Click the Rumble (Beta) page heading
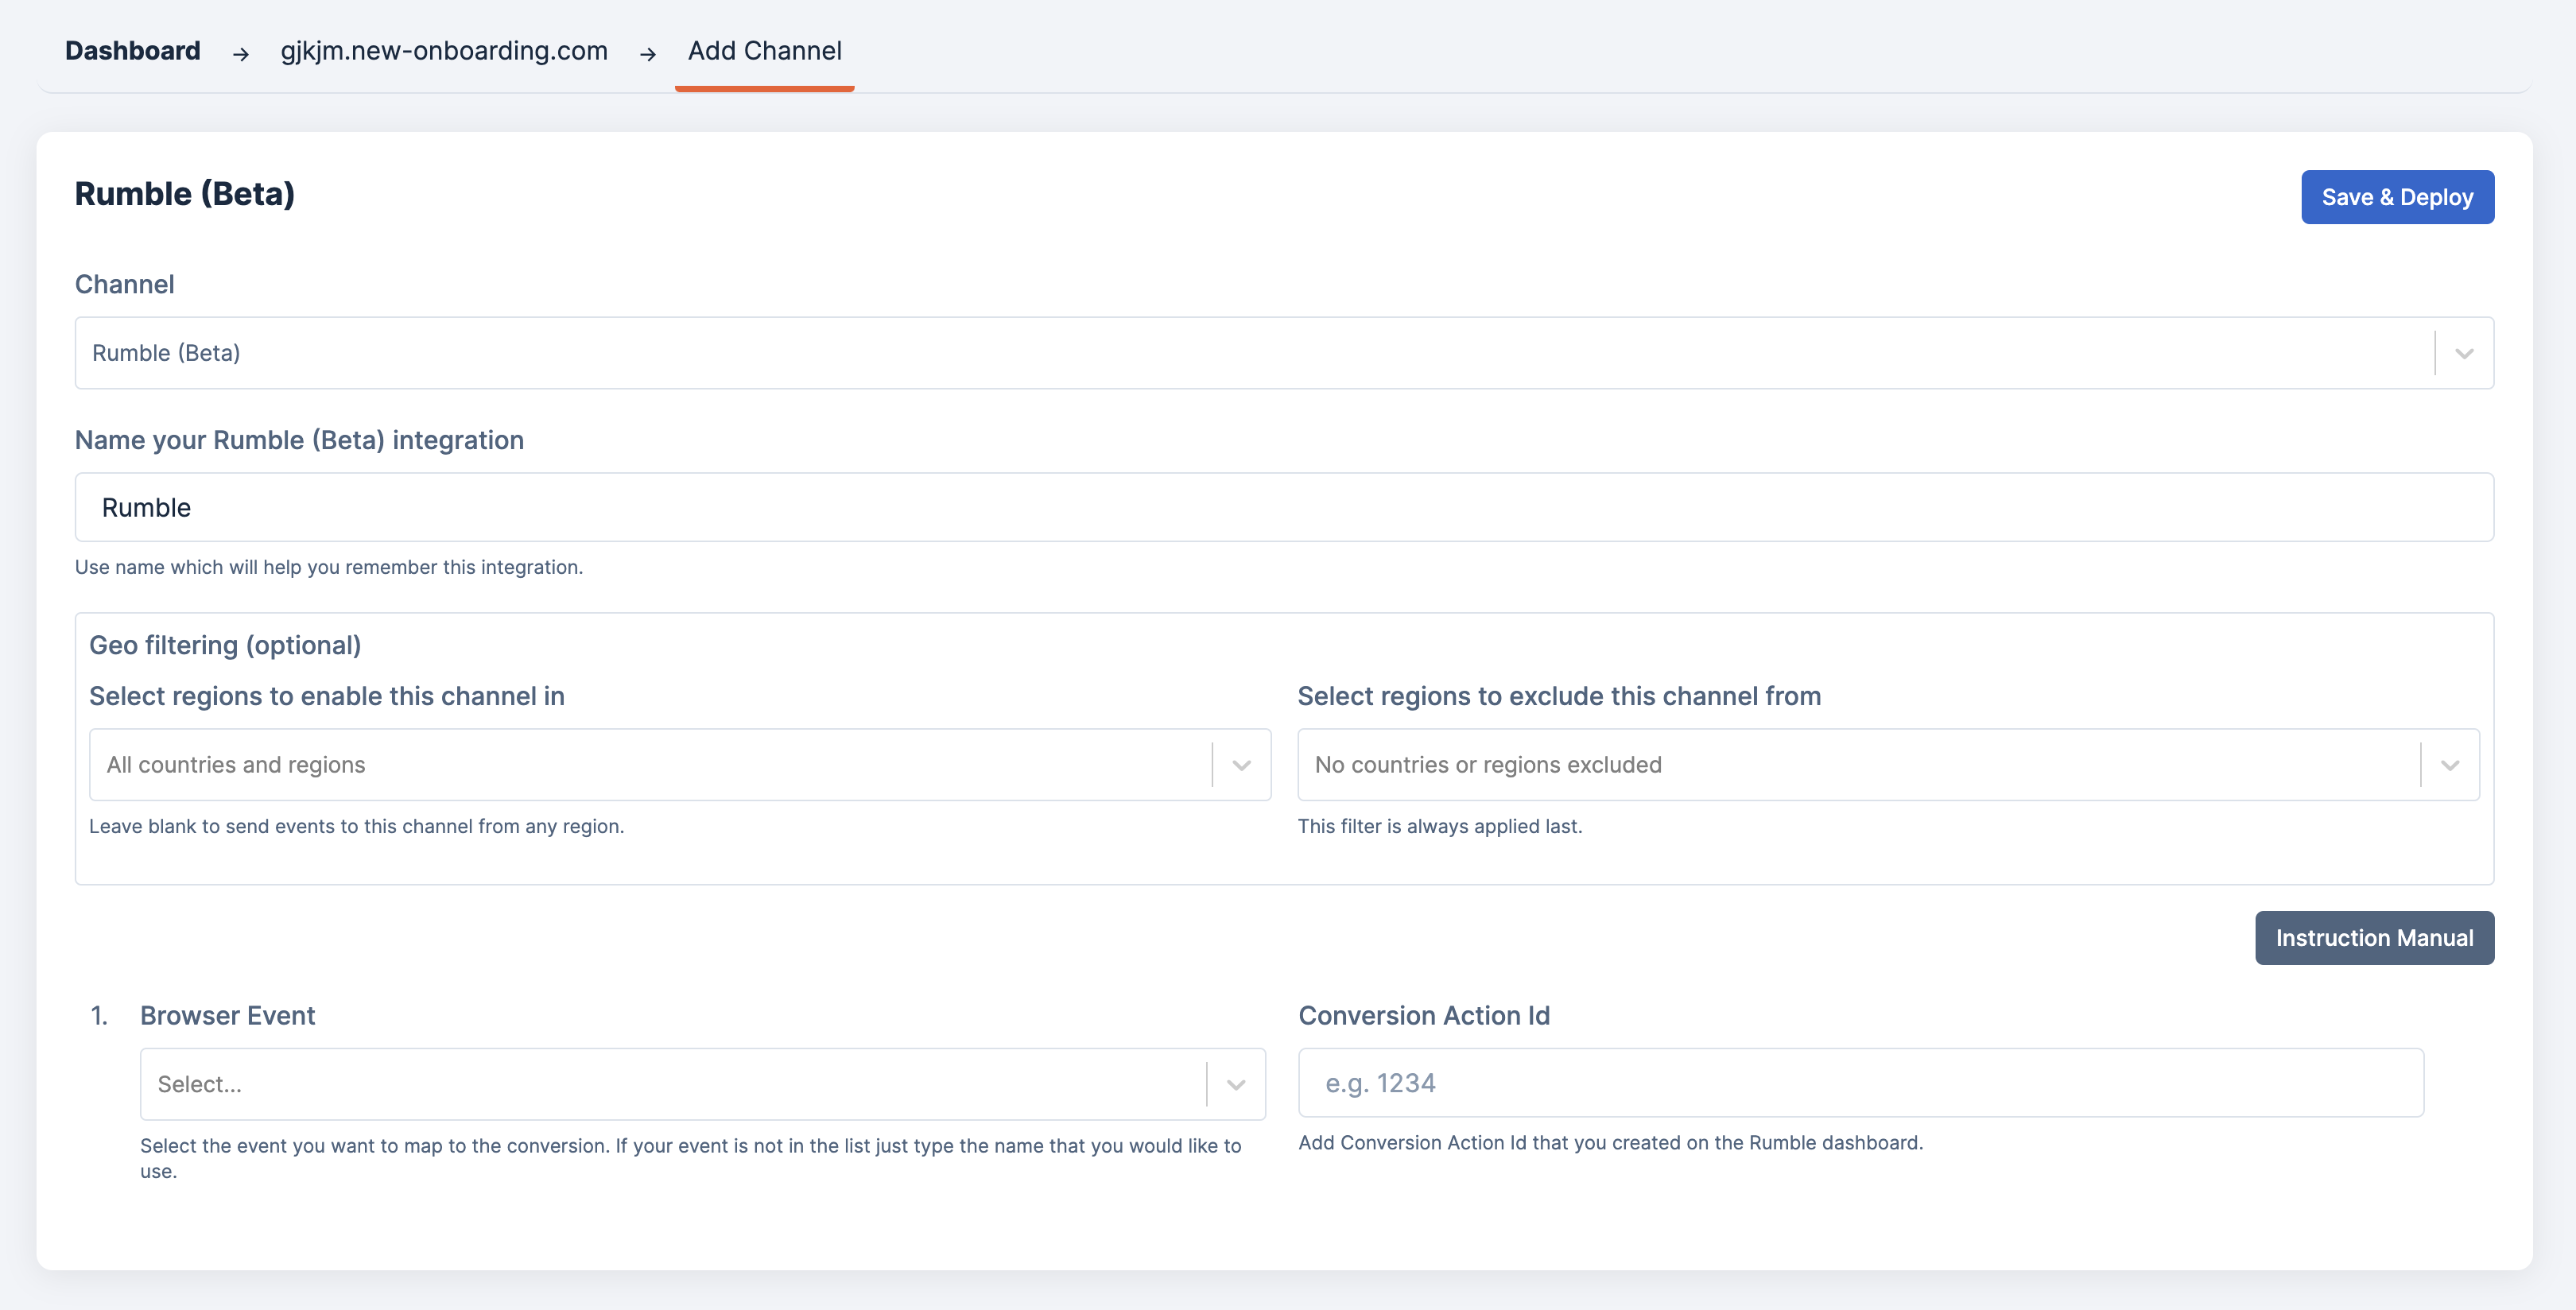This screenshot has height=1310, width=2576. point(184,193)
